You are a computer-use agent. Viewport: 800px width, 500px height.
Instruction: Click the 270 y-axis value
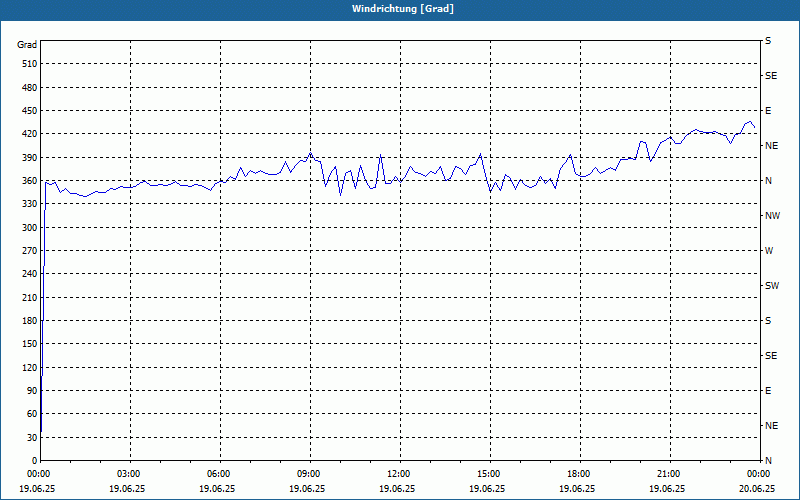coord(30,251)
